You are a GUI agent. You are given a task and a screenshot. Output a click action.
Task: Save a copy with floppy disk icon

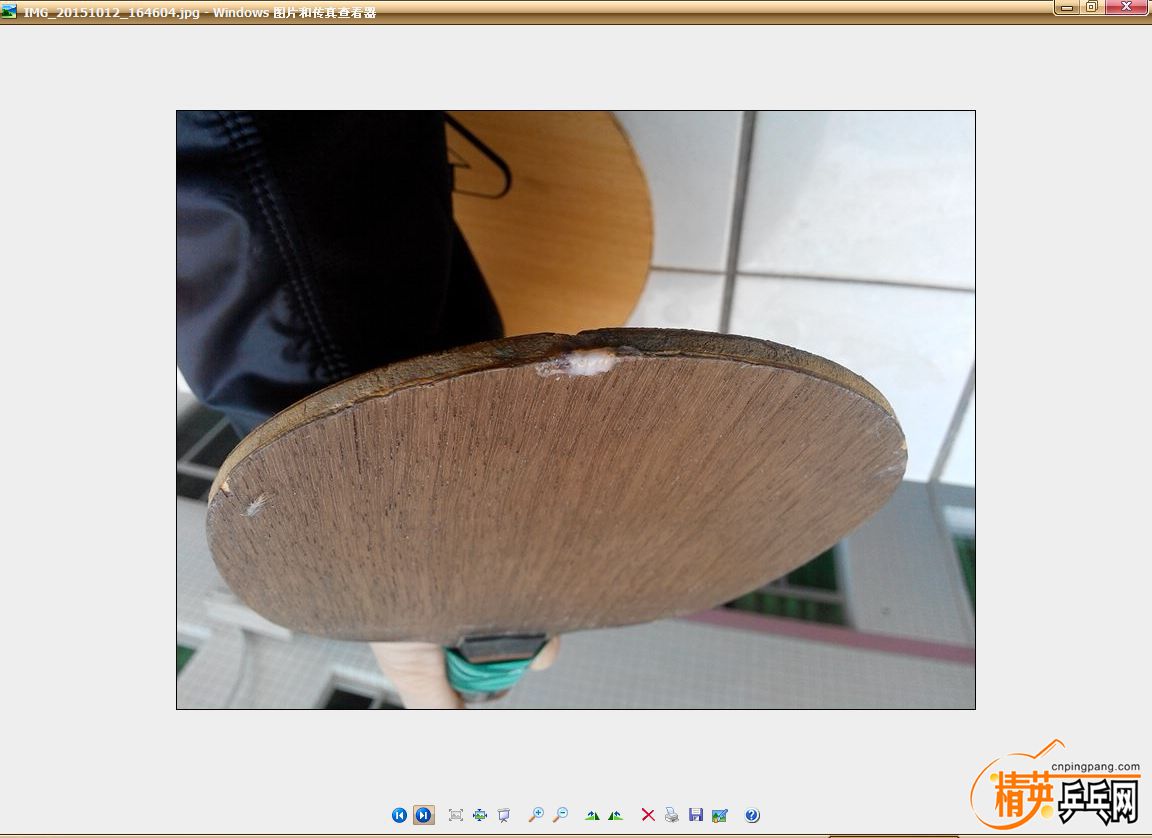(696, 814)
